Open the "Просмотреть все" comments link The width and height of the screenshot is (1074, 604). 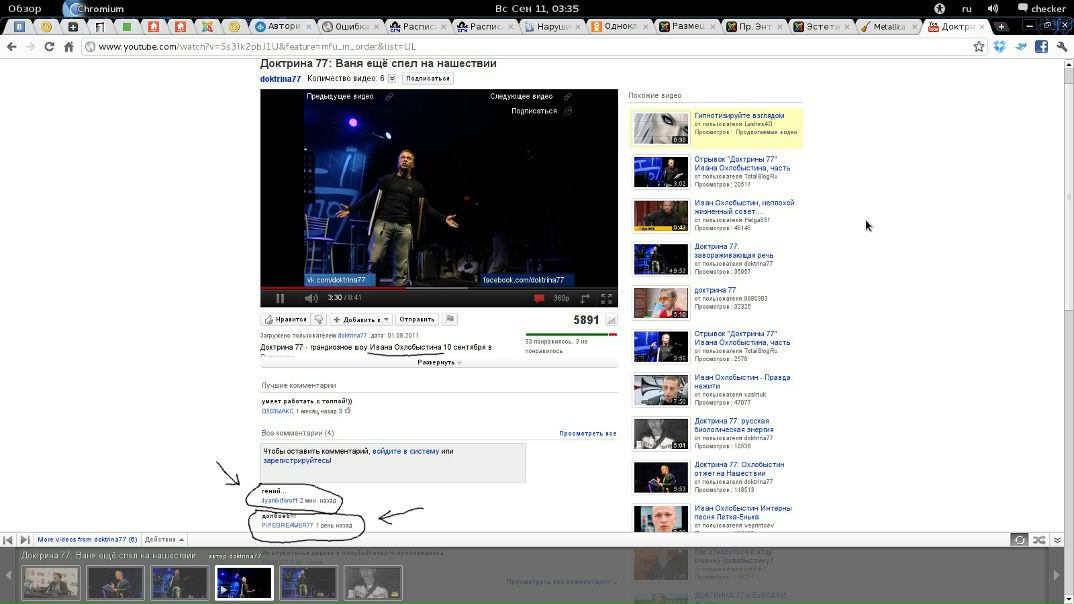(x=587, y=434)
